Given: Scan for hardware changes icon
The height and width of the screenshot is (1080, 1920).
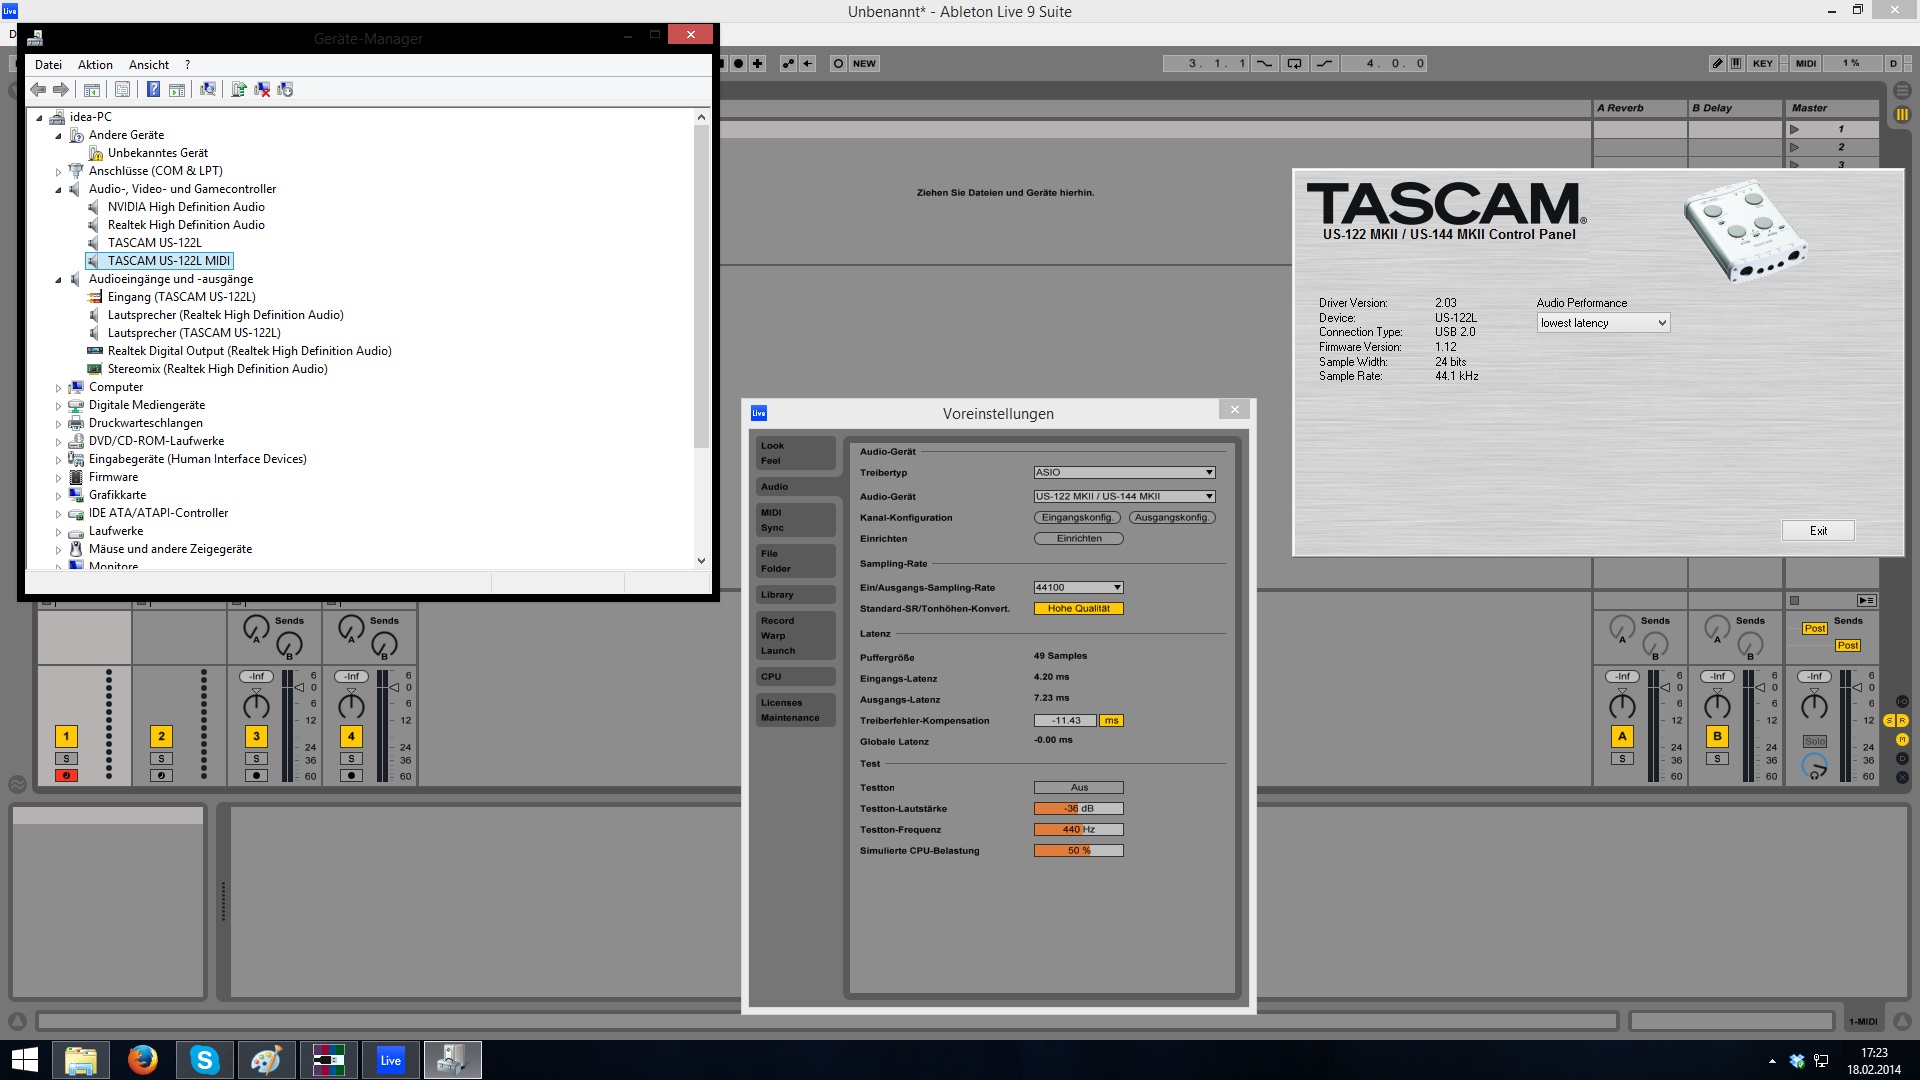Looking at the screenshot, I should point(208,90).
